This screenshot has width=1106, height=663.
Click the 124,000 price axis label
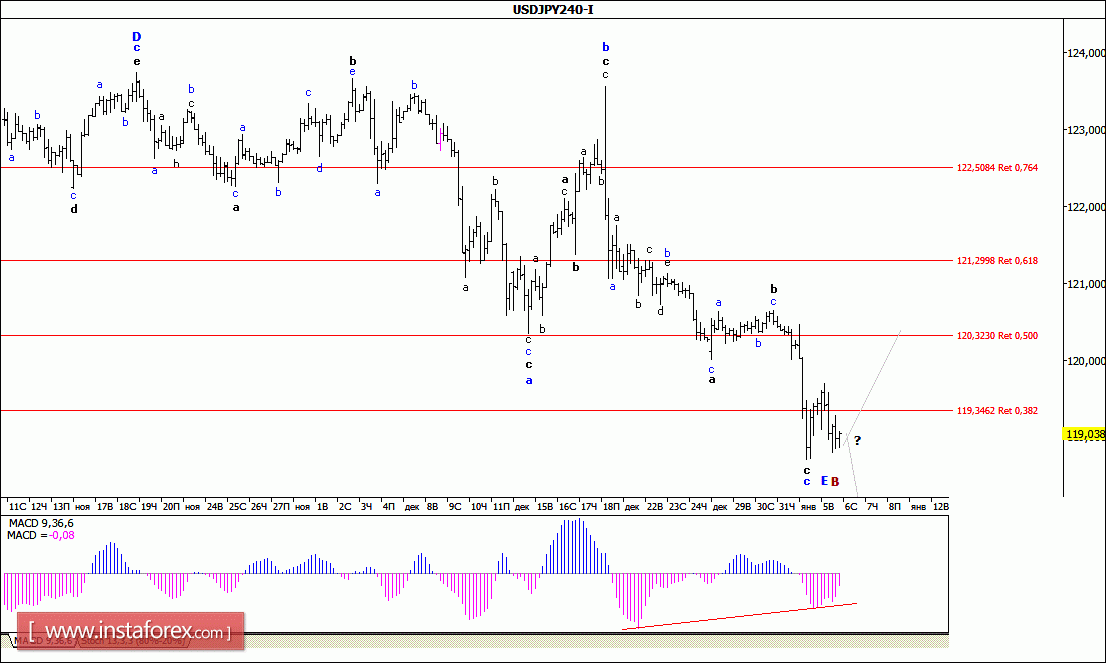click(1086, 53)
